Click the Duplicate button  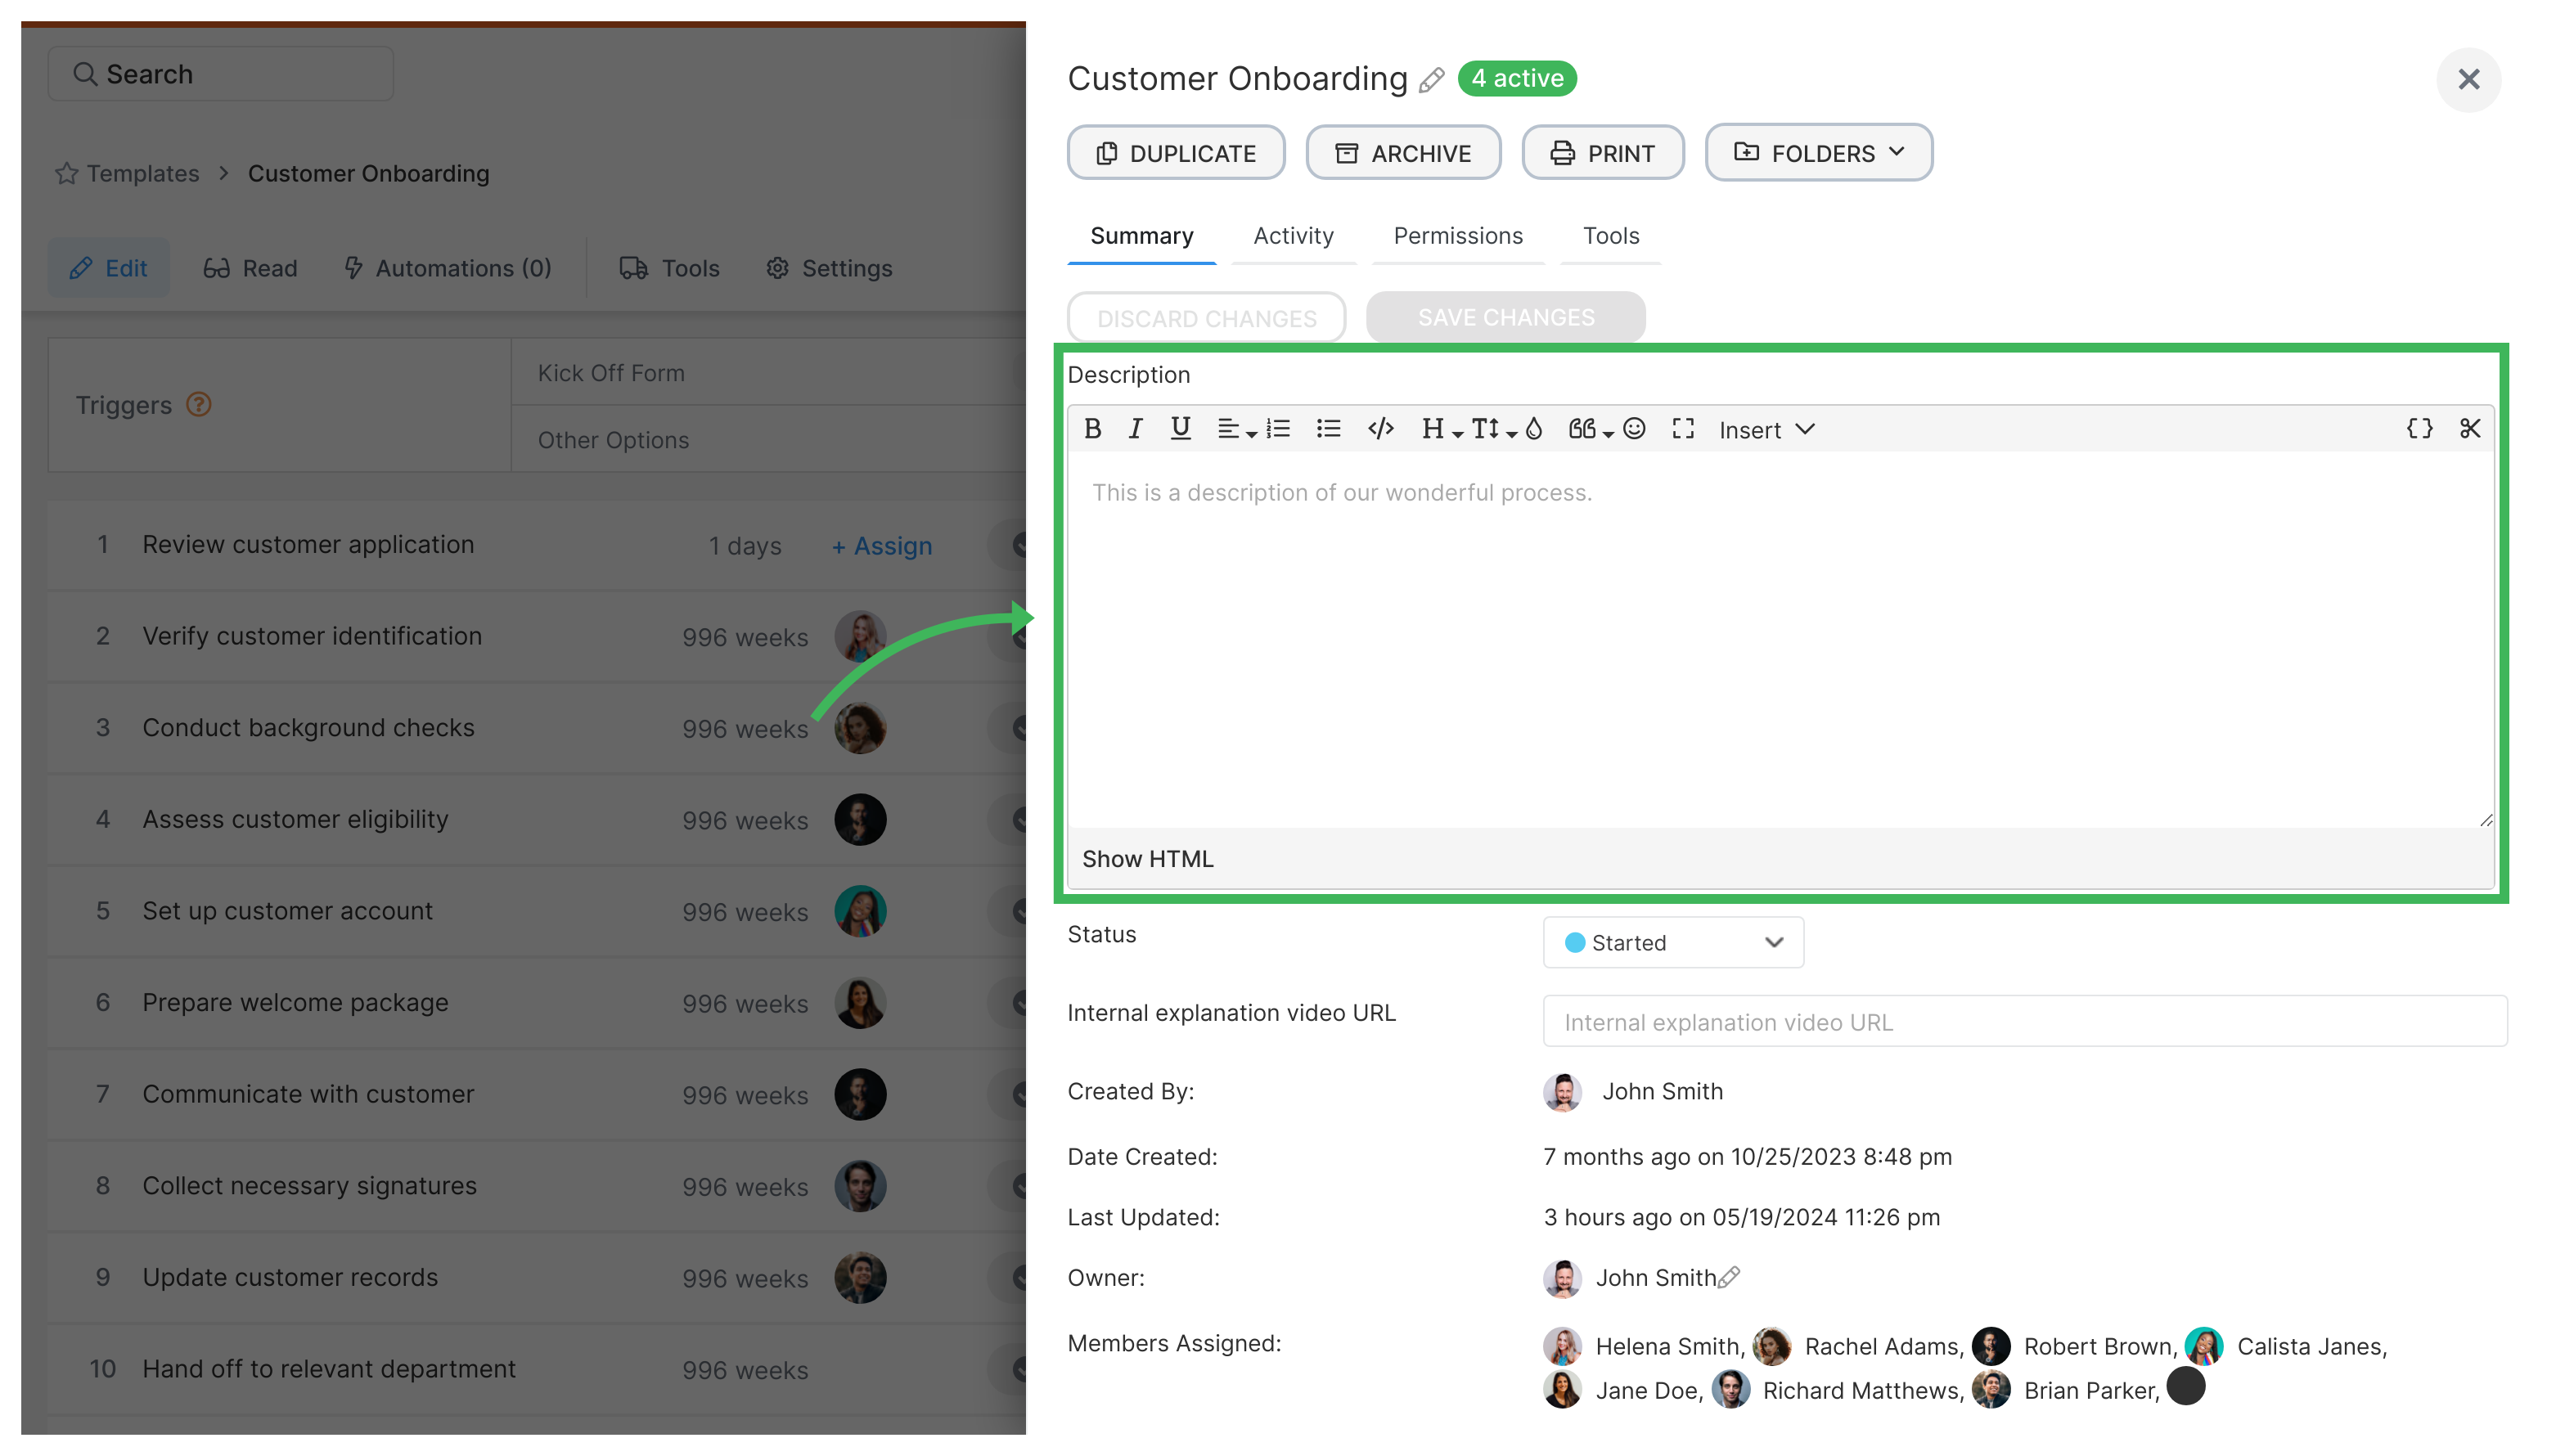pyautogui.click(x=1176, y=153)
